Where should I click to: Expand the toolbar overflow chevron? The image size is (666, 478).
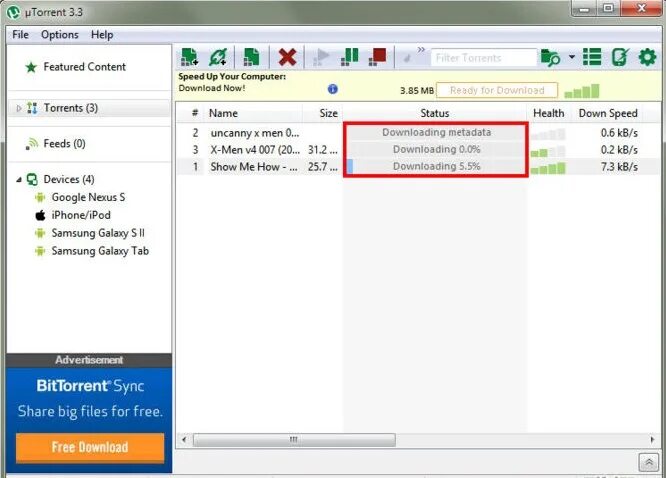click(421, 50)
